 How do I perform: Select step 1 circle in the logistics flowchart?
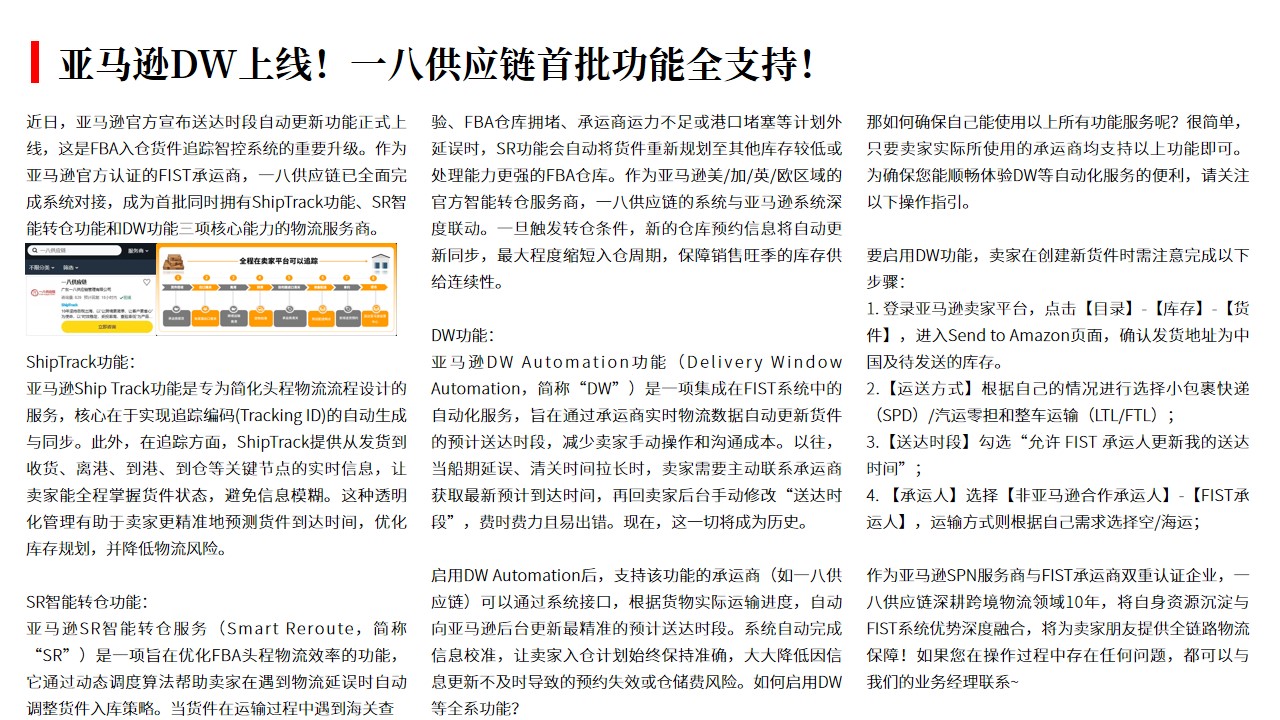point(178,278)
